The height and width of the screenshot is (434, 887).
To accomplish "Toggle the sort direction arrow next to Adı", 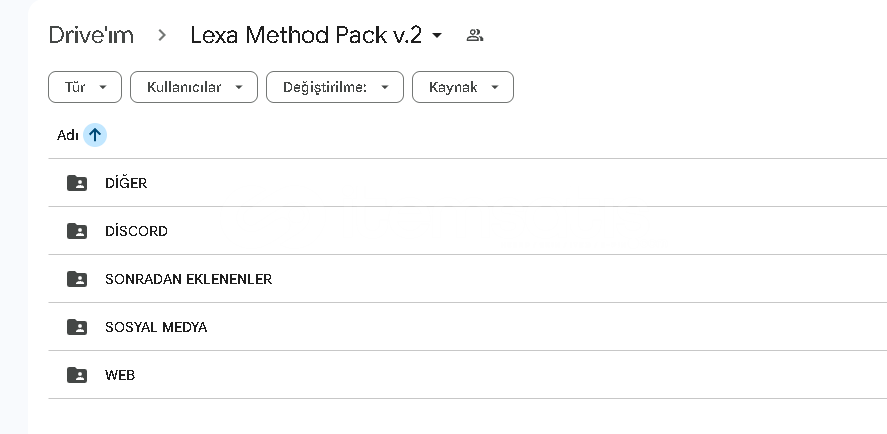I will 95,135.
